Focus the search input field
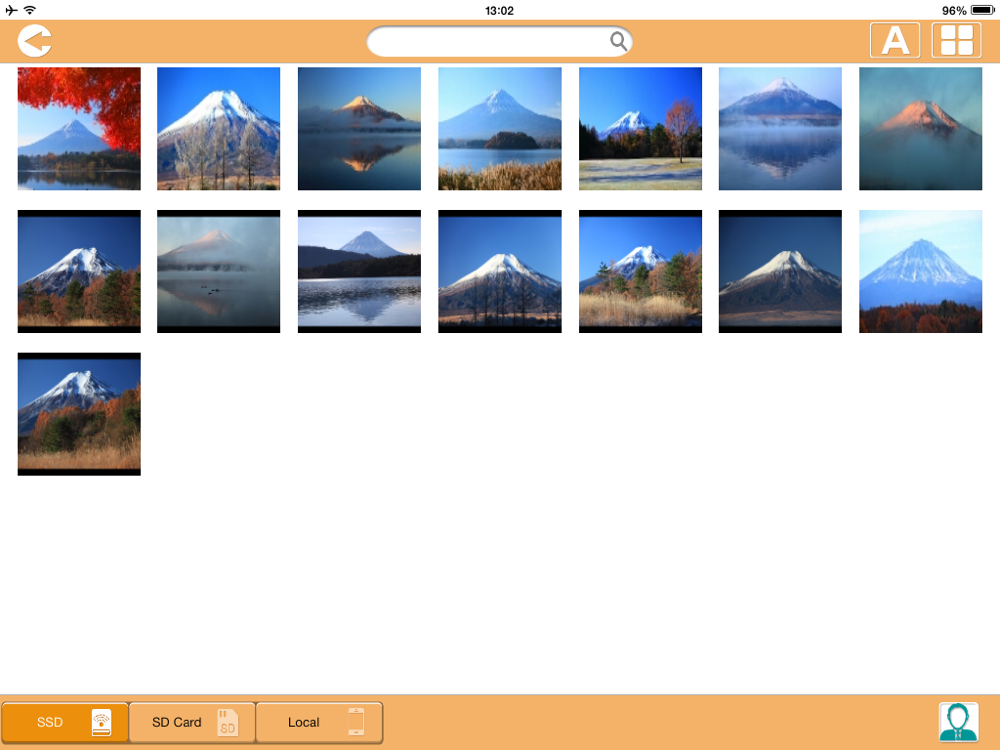The image size is (1000, 750). (499, 41)
